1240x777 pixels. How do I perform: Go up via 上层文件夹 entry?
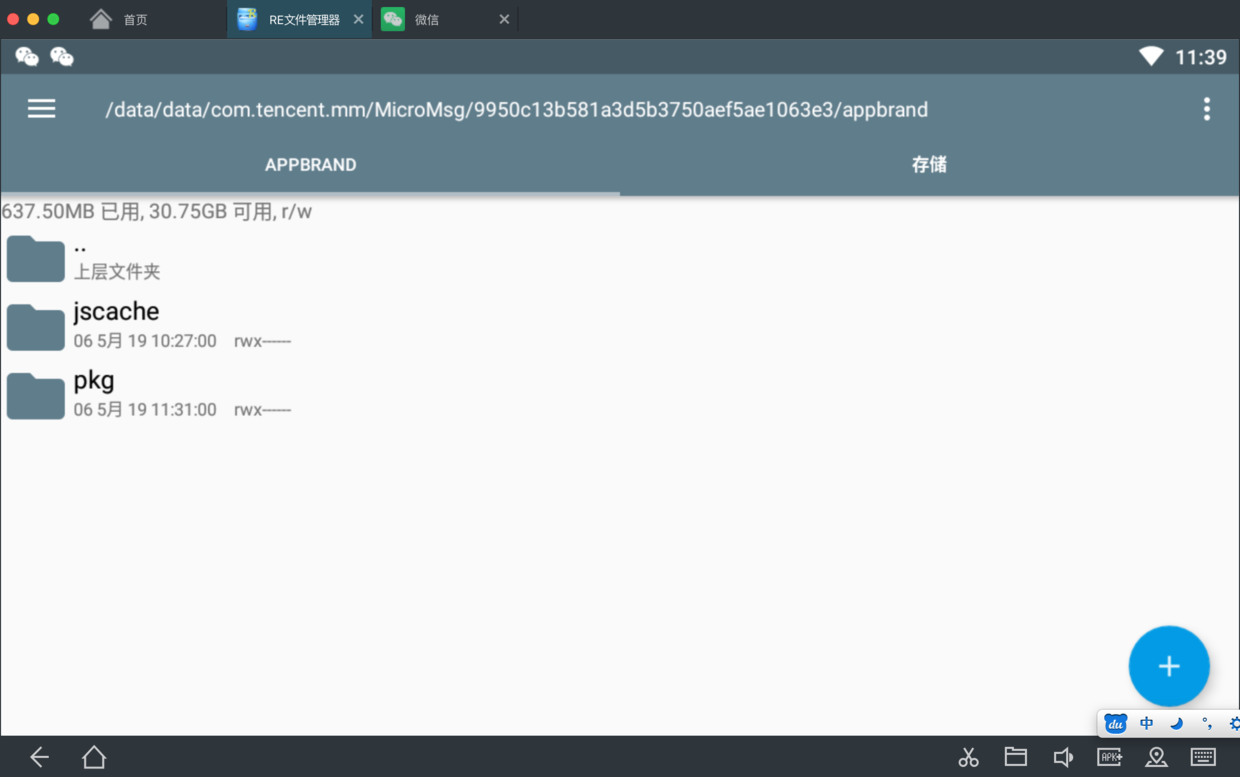(117, 272)
